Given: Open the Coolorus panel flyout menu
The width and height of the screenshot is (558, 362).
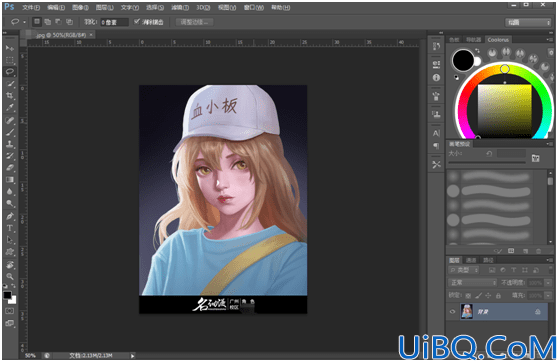Looking at the screenshot, I should click(x=549, y=40).
